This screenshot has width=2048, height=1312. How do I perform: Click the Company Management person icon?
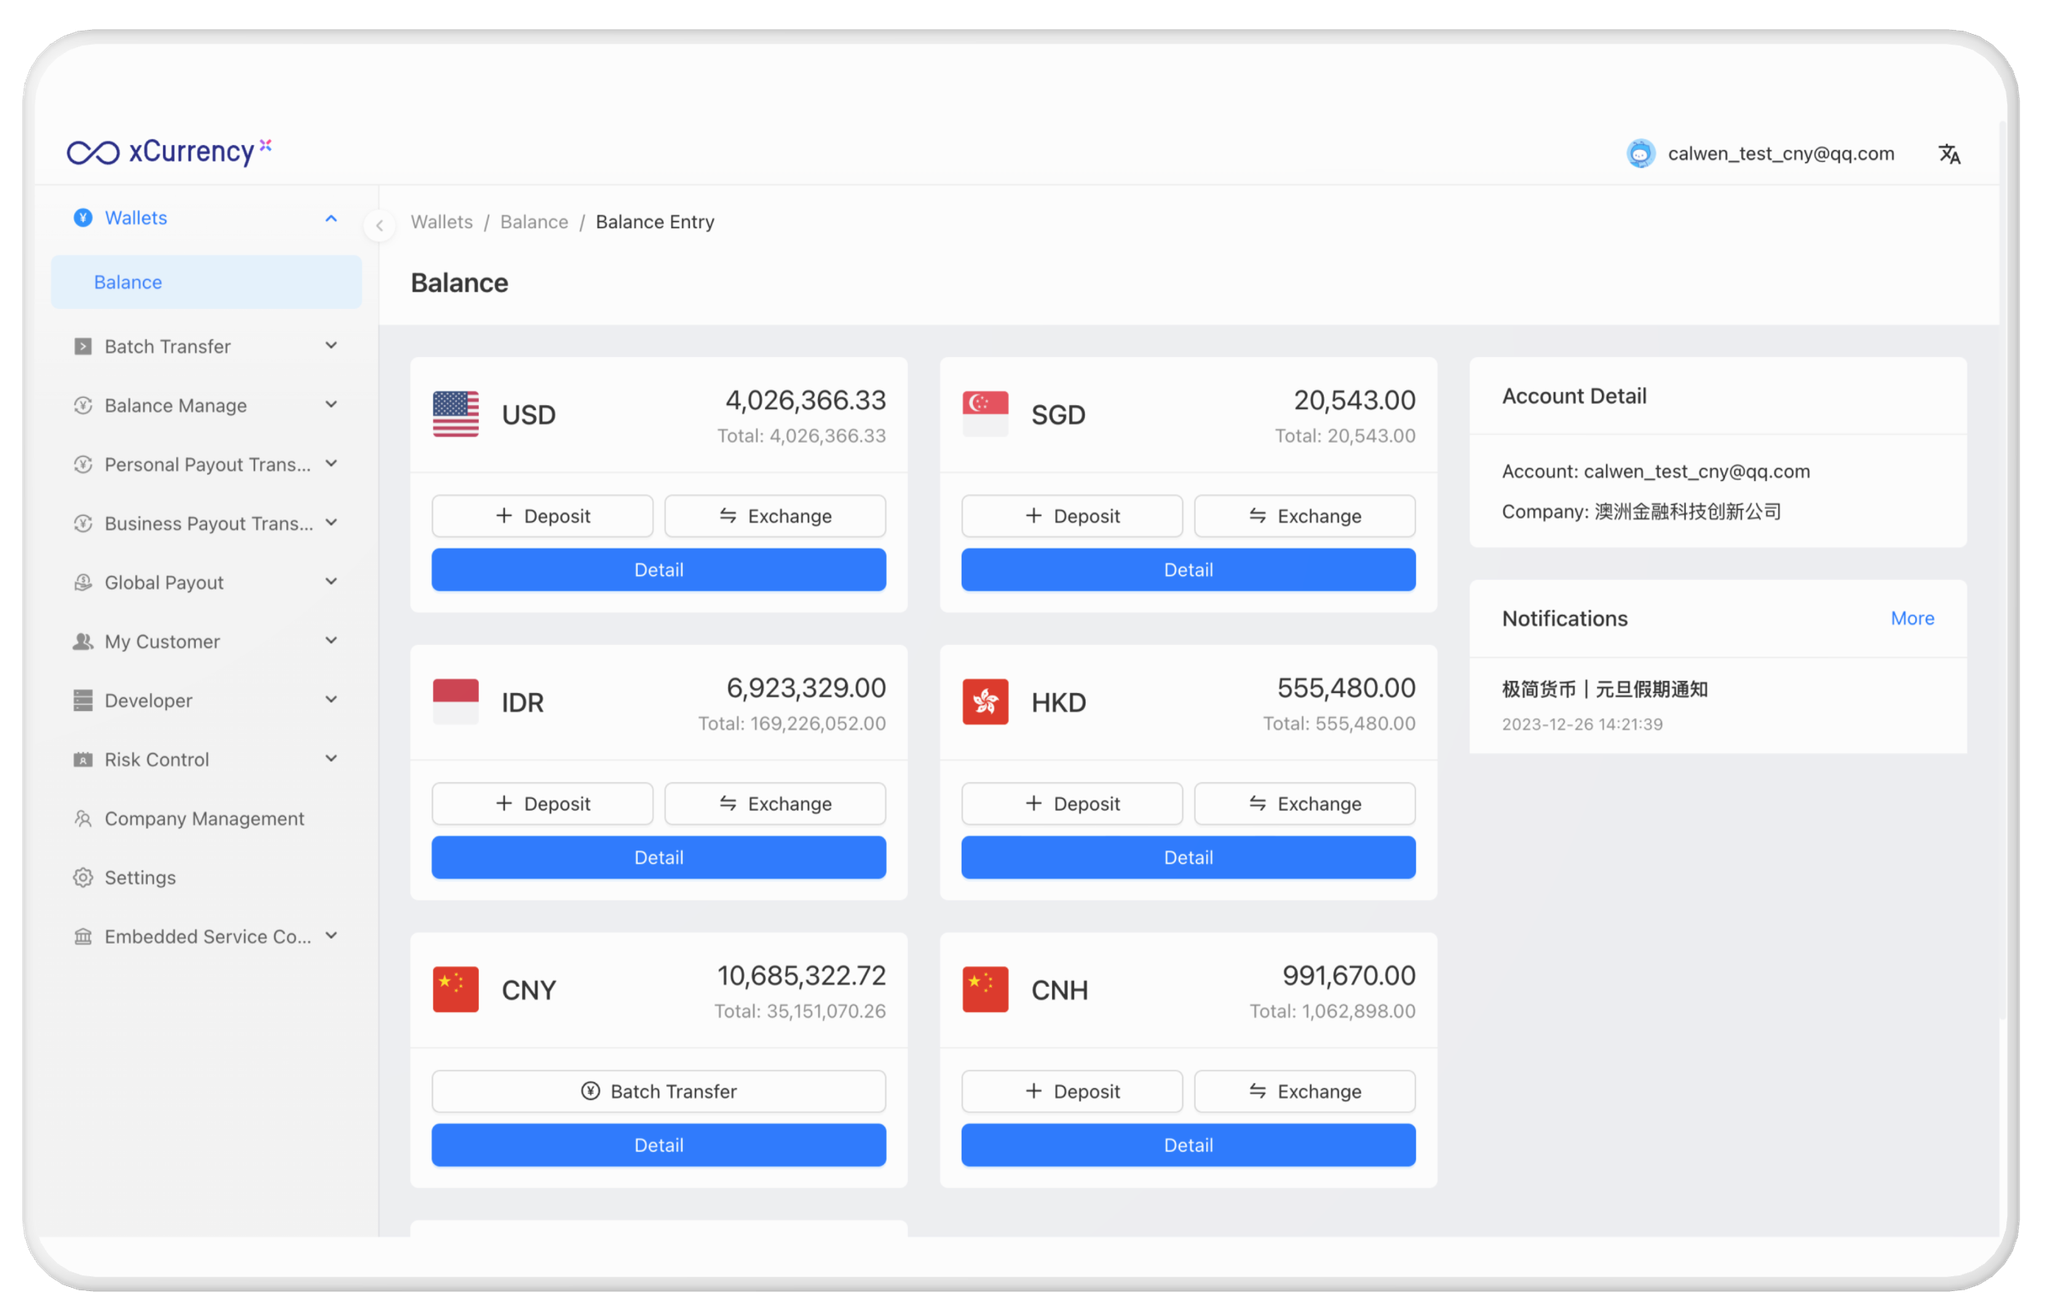(x=83, y=819)
